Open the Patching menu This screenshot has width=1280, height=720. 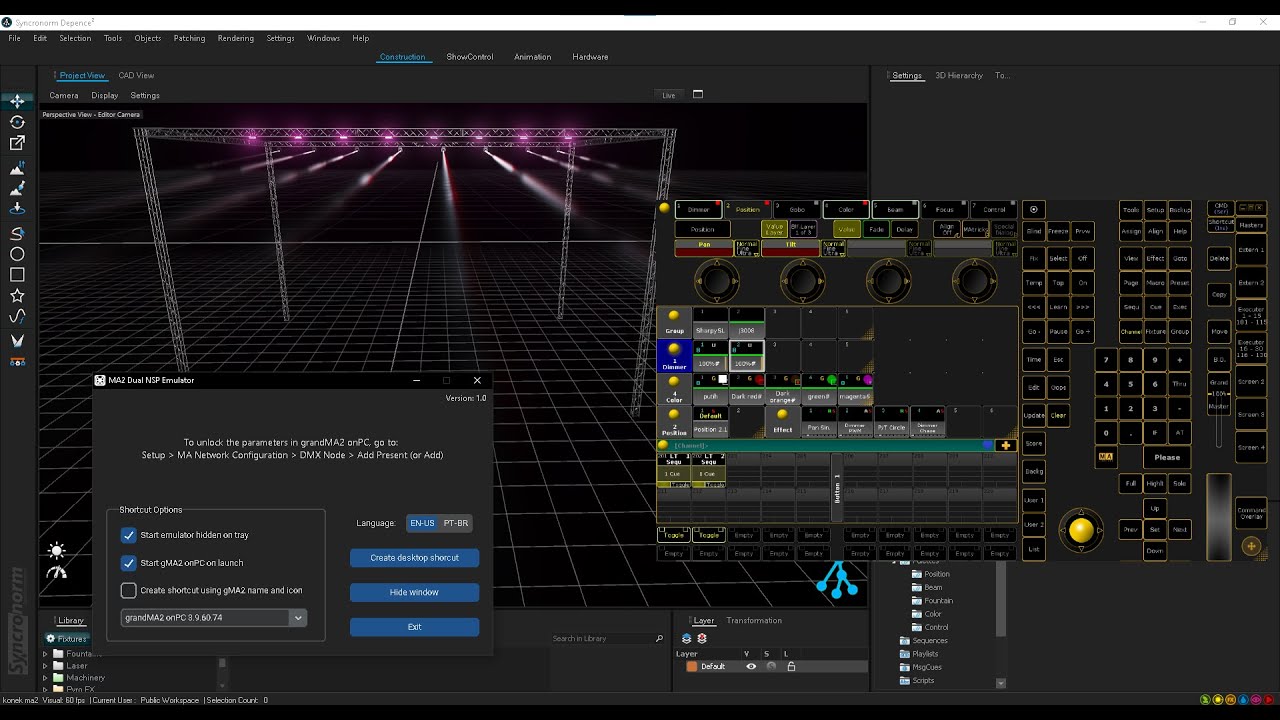coord(189,38)
